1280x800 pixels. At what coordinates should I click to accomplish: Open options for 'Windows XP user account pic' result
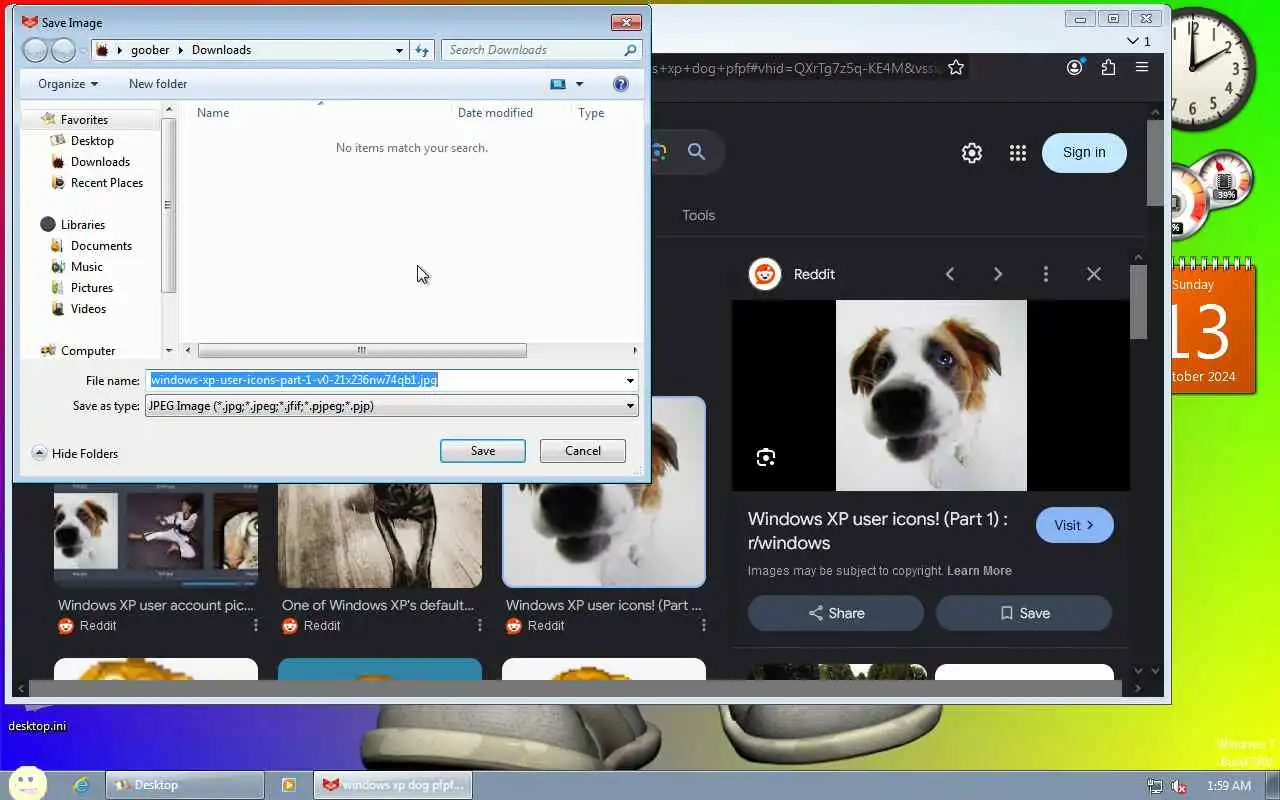(x=256, y=625)
